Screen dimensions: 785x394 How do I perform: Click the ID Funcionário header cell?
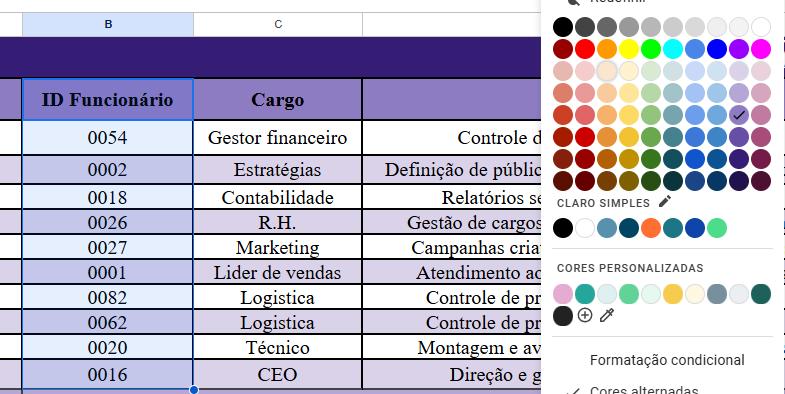coord(108,100)
